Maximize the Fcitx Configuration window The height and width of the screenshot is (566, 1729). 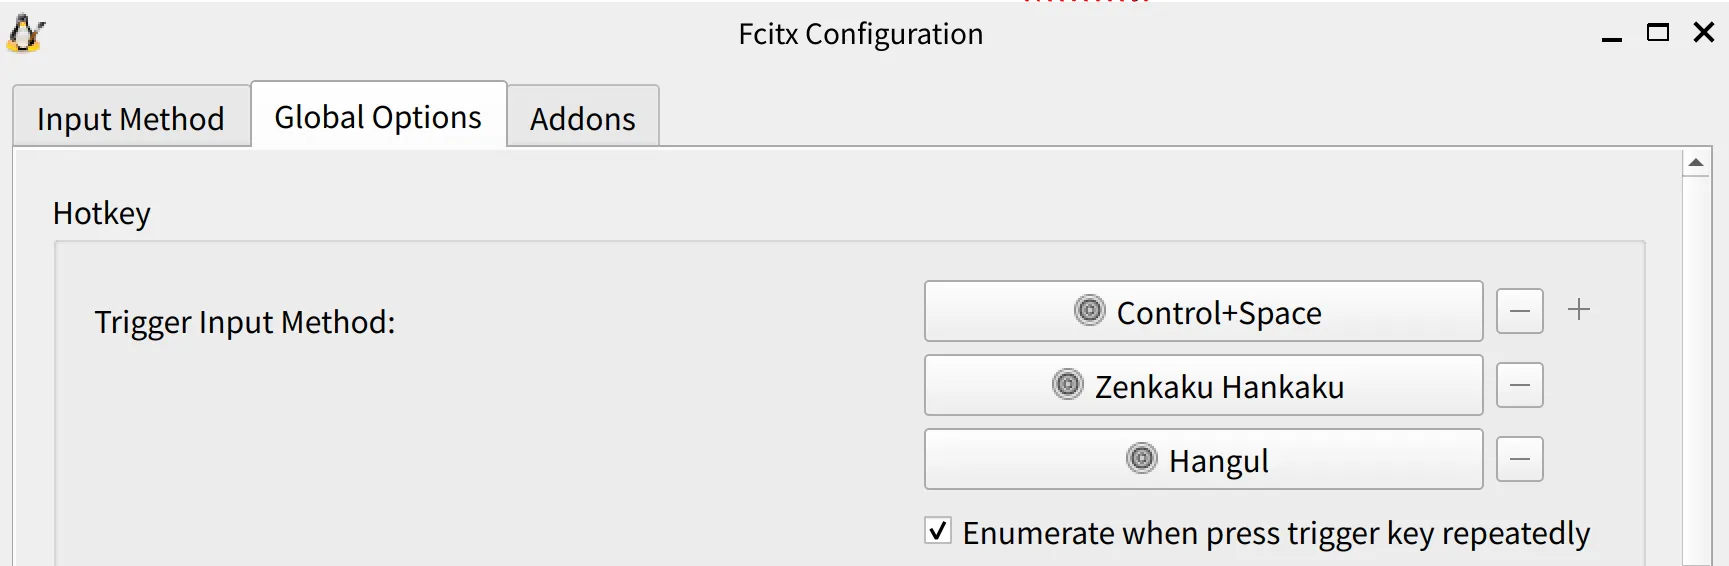pyautogui.click(x=1658, y=33)
